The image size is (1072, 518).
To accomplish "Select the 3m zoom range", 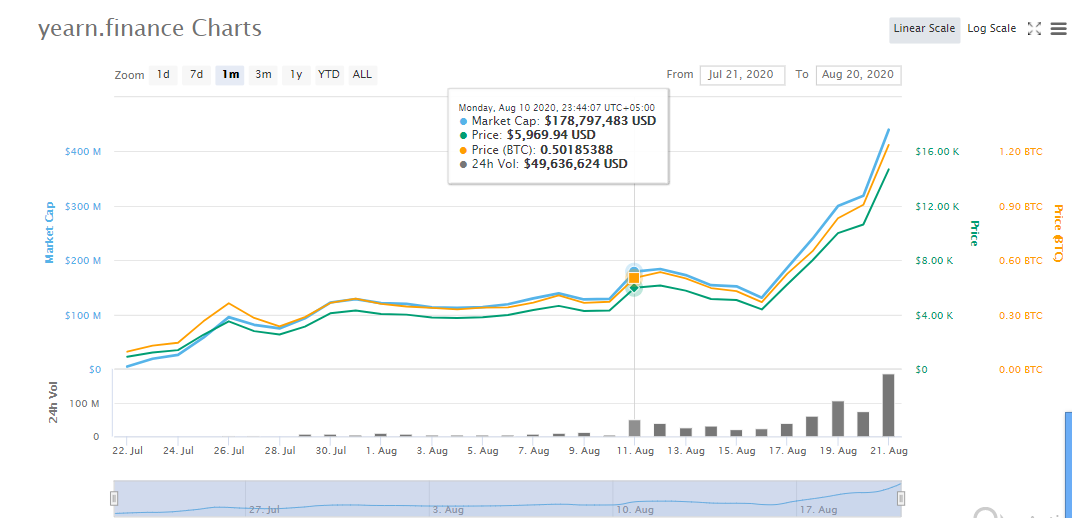I will tap(263, 74).
